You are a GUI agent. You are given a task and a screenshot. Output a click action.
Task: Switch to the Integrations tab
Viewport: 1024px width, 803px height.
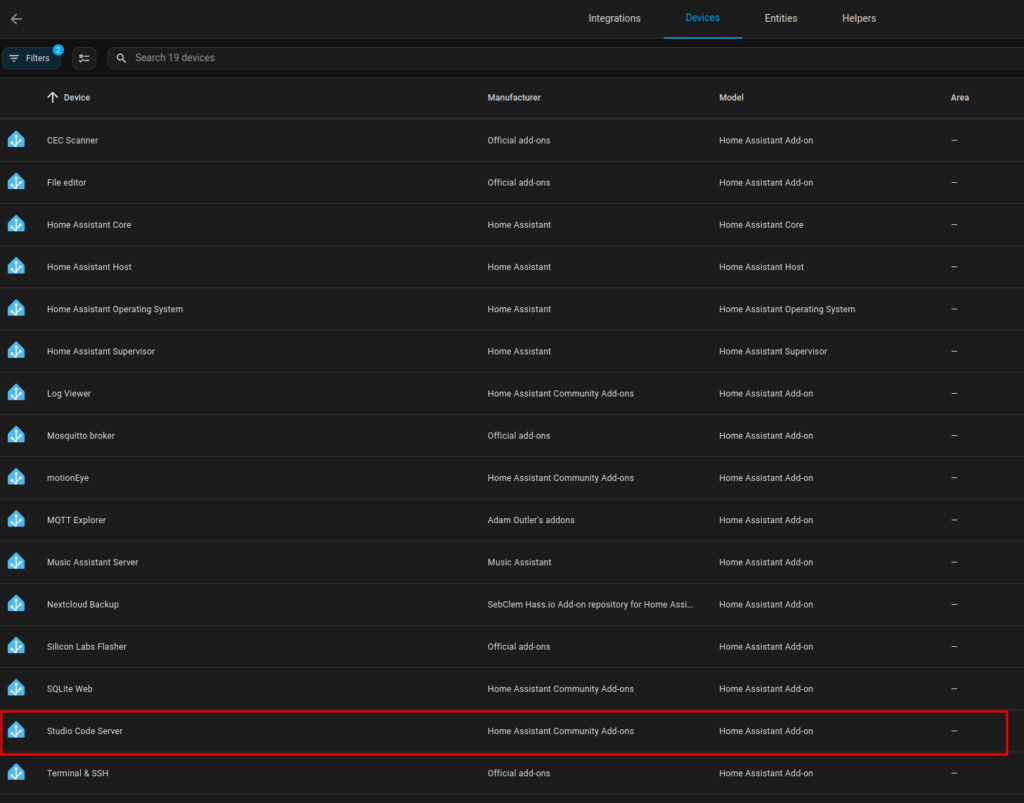(x=614, y=18)
